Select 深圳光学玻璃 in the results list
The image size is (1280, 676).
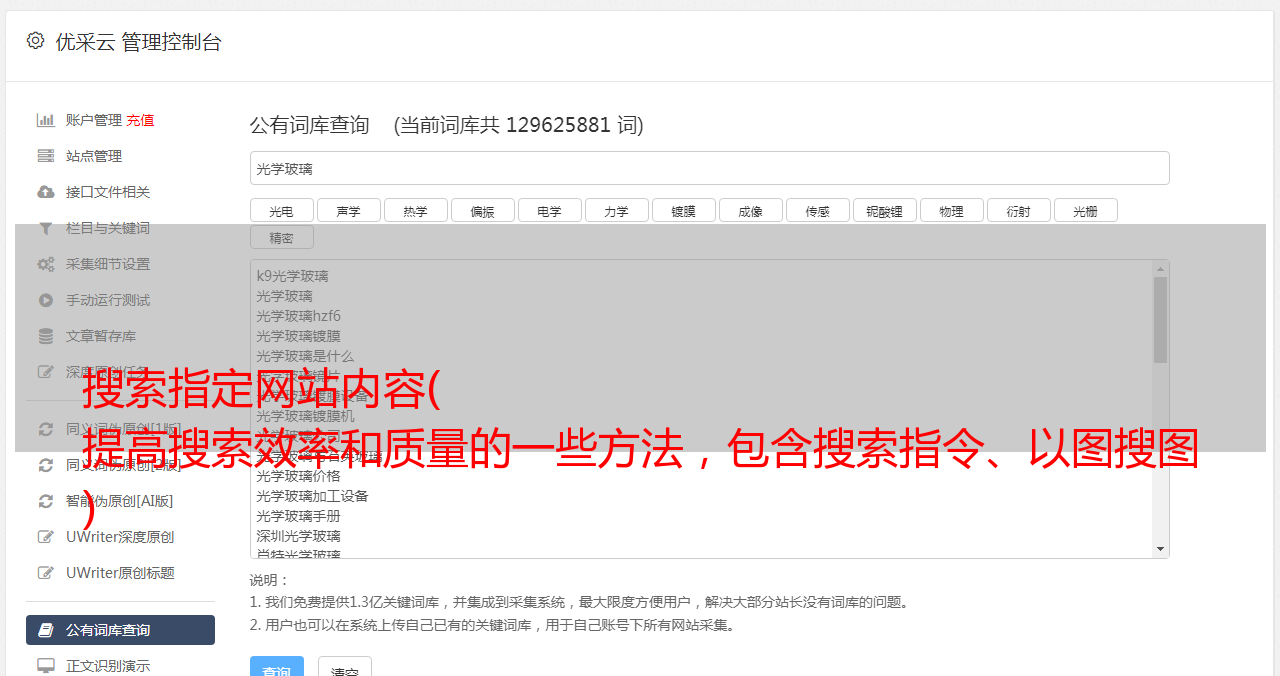tap(298, 536)
